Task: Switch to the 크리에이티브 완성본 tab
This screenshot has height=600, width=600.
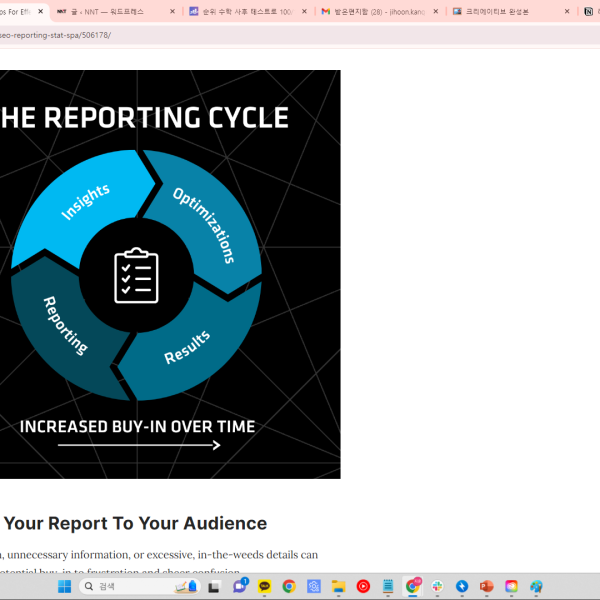Action: click(511, 12)
